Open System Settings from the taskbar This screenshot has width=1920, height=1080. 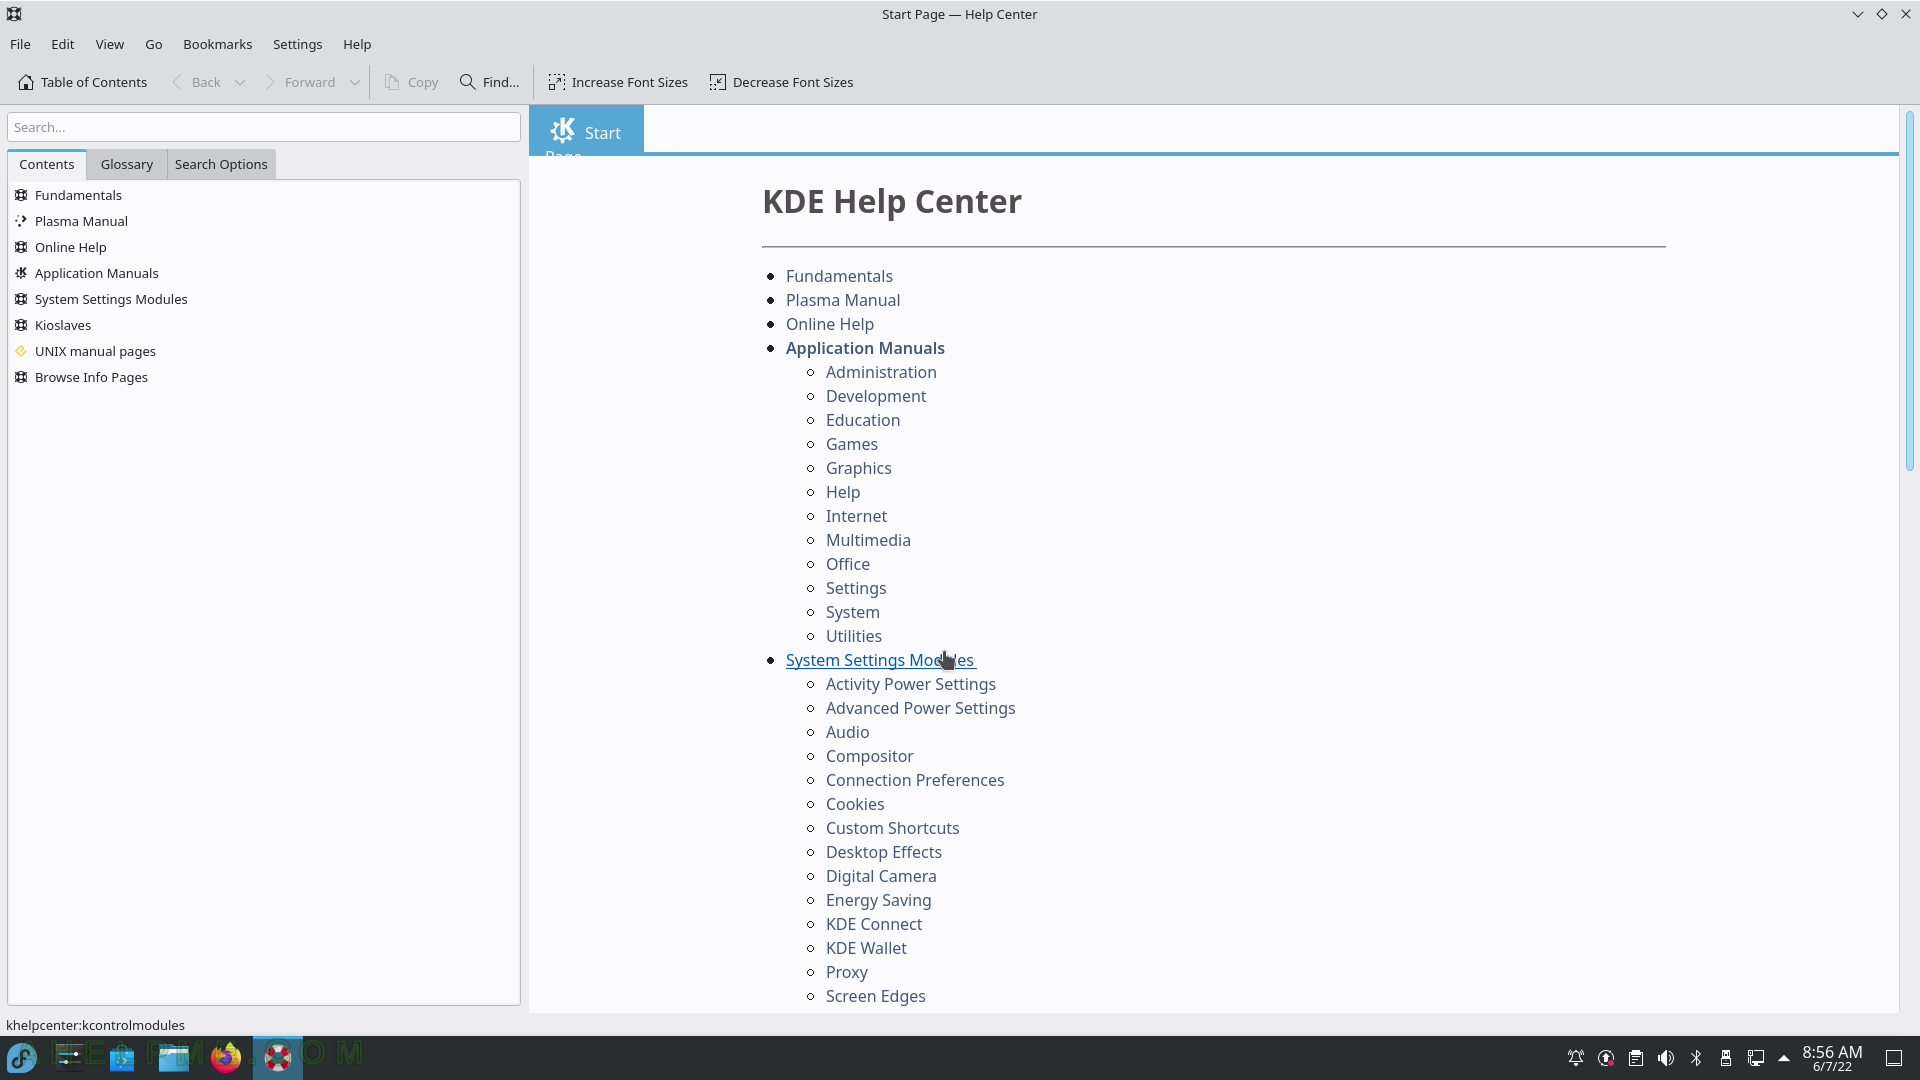(70, 1057)
